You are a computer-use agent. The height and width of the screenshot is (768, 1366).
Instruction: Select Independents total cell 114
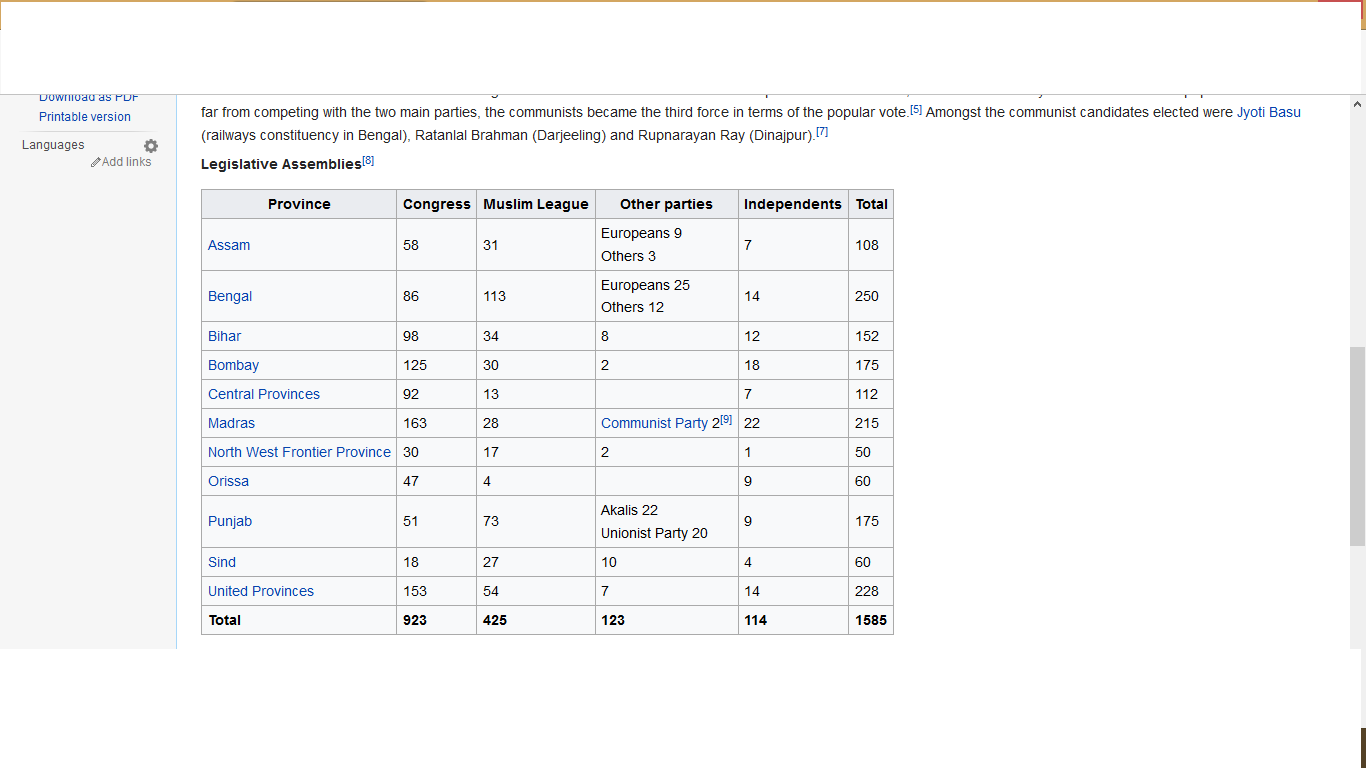click(x=793, y=620)
